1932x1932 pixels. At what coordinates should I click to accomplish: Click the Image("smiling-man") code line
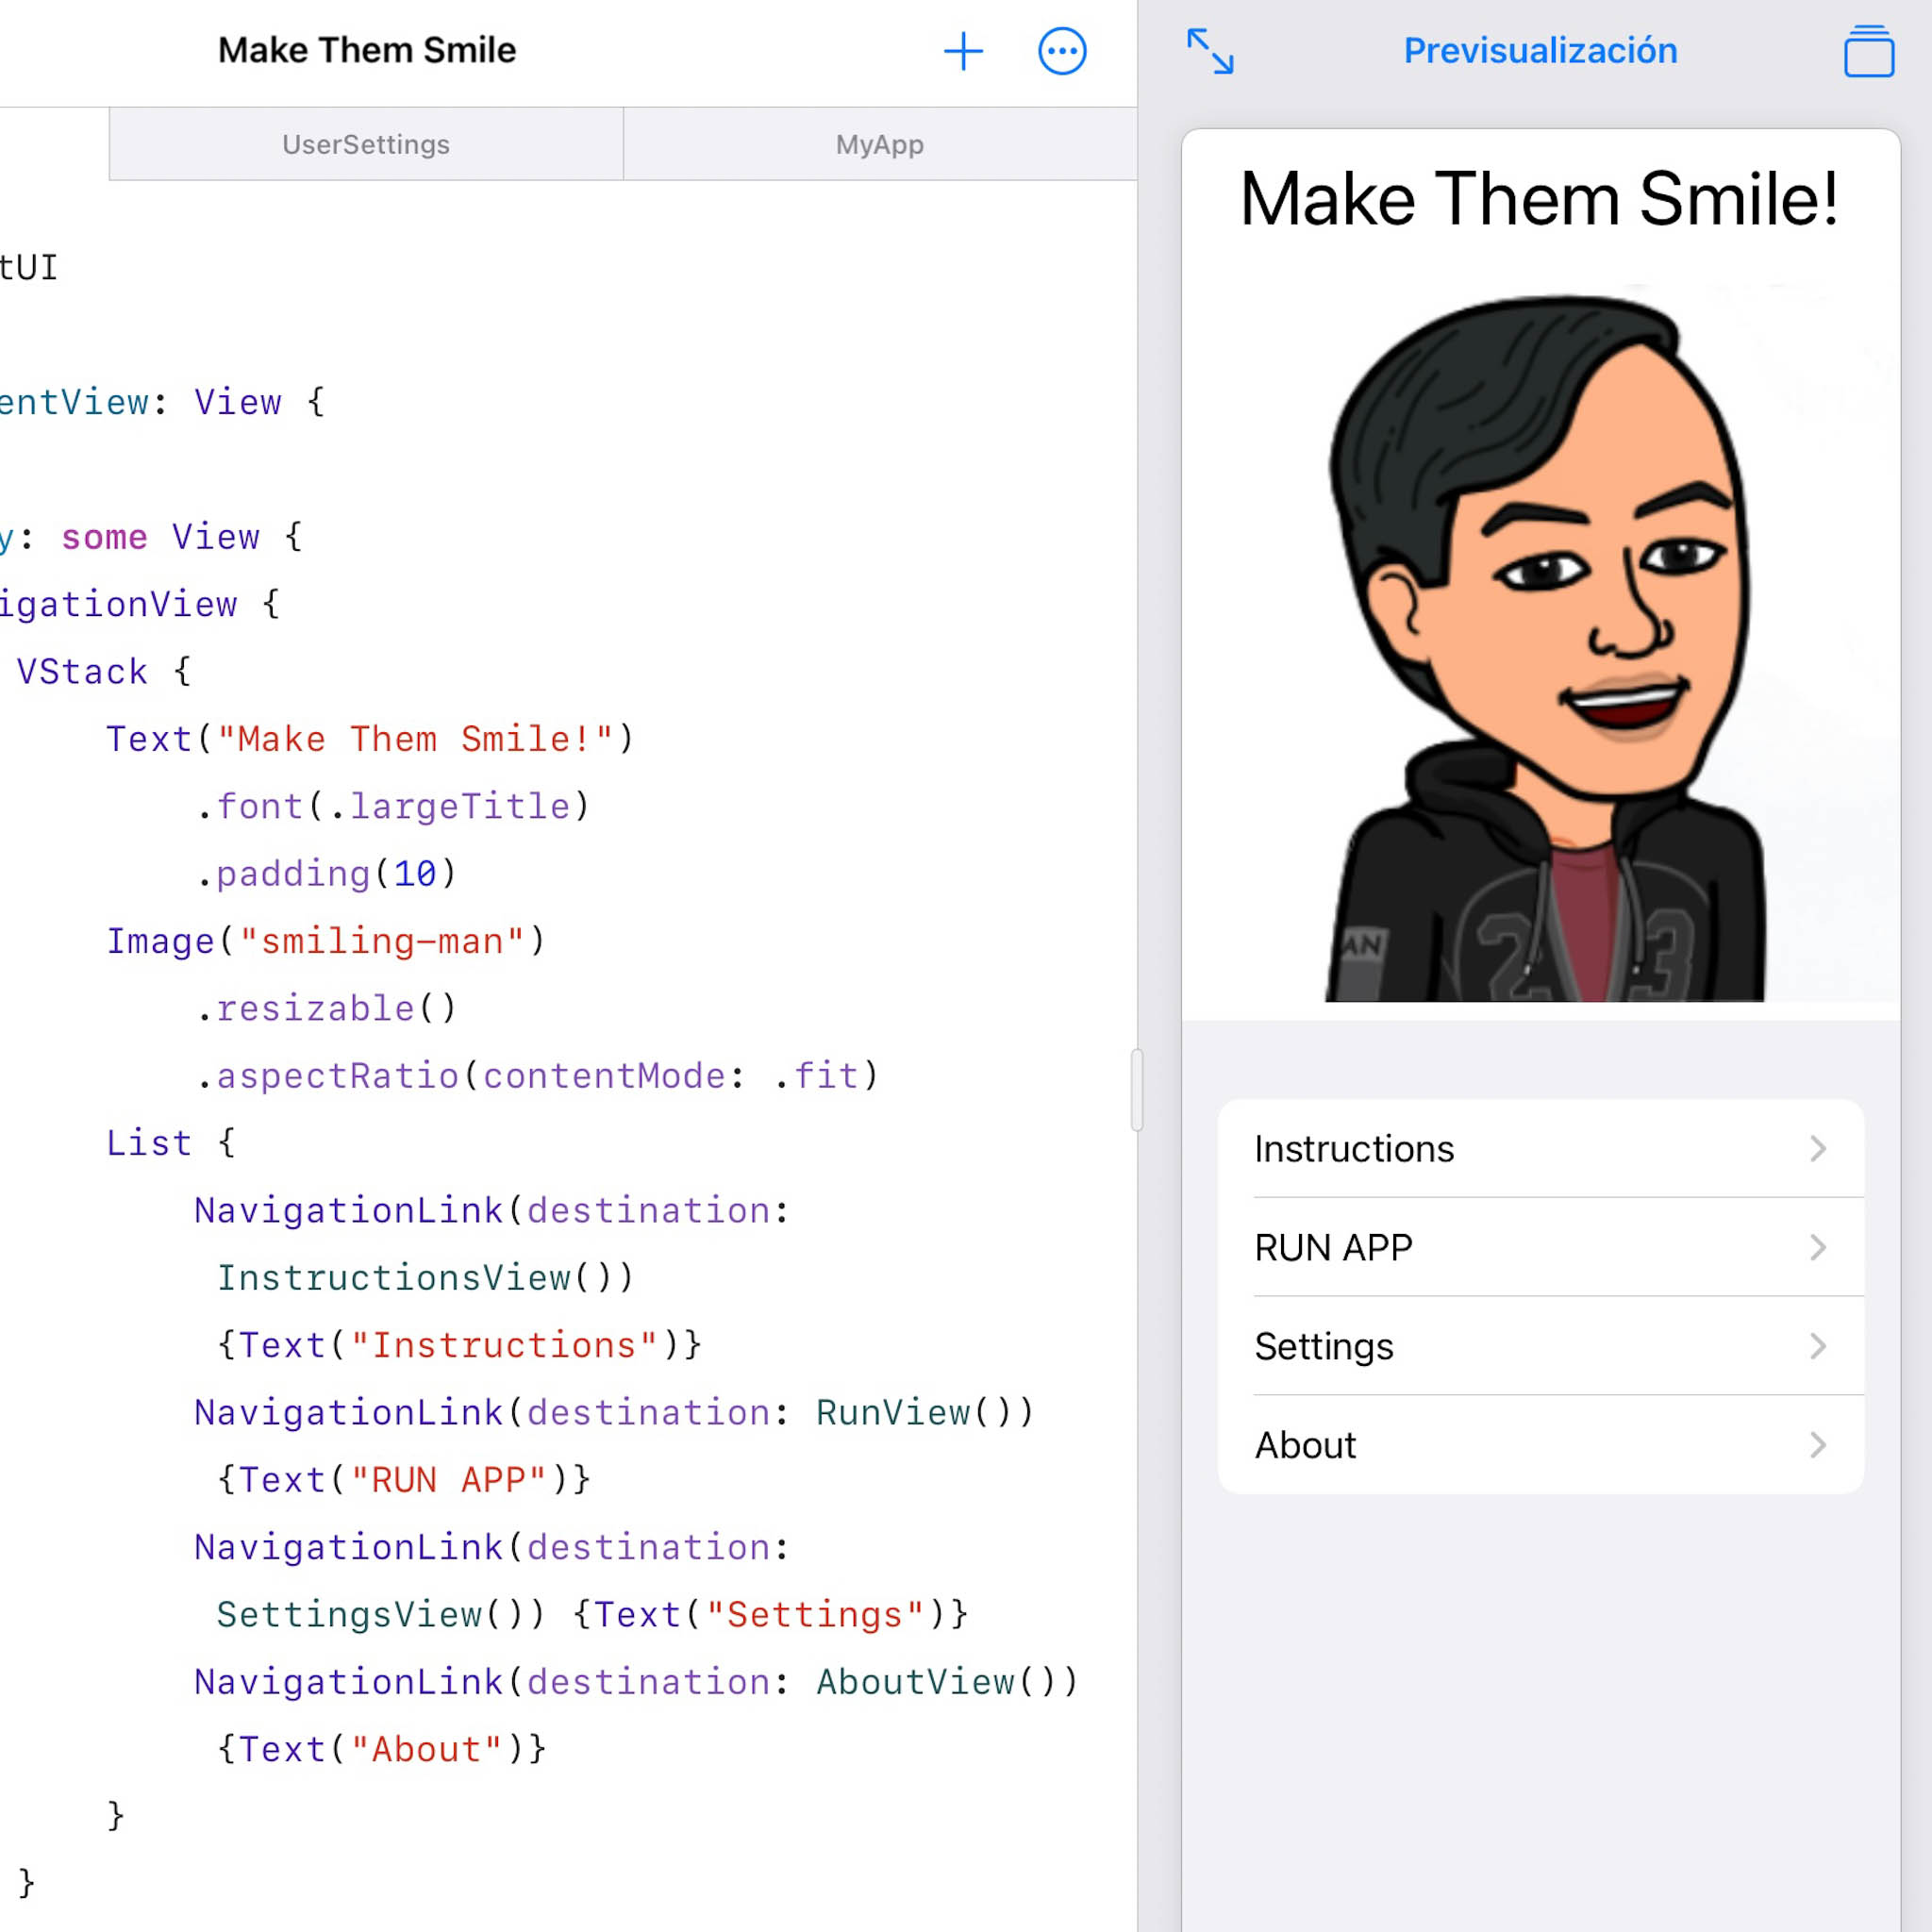[x=326, y=941]
